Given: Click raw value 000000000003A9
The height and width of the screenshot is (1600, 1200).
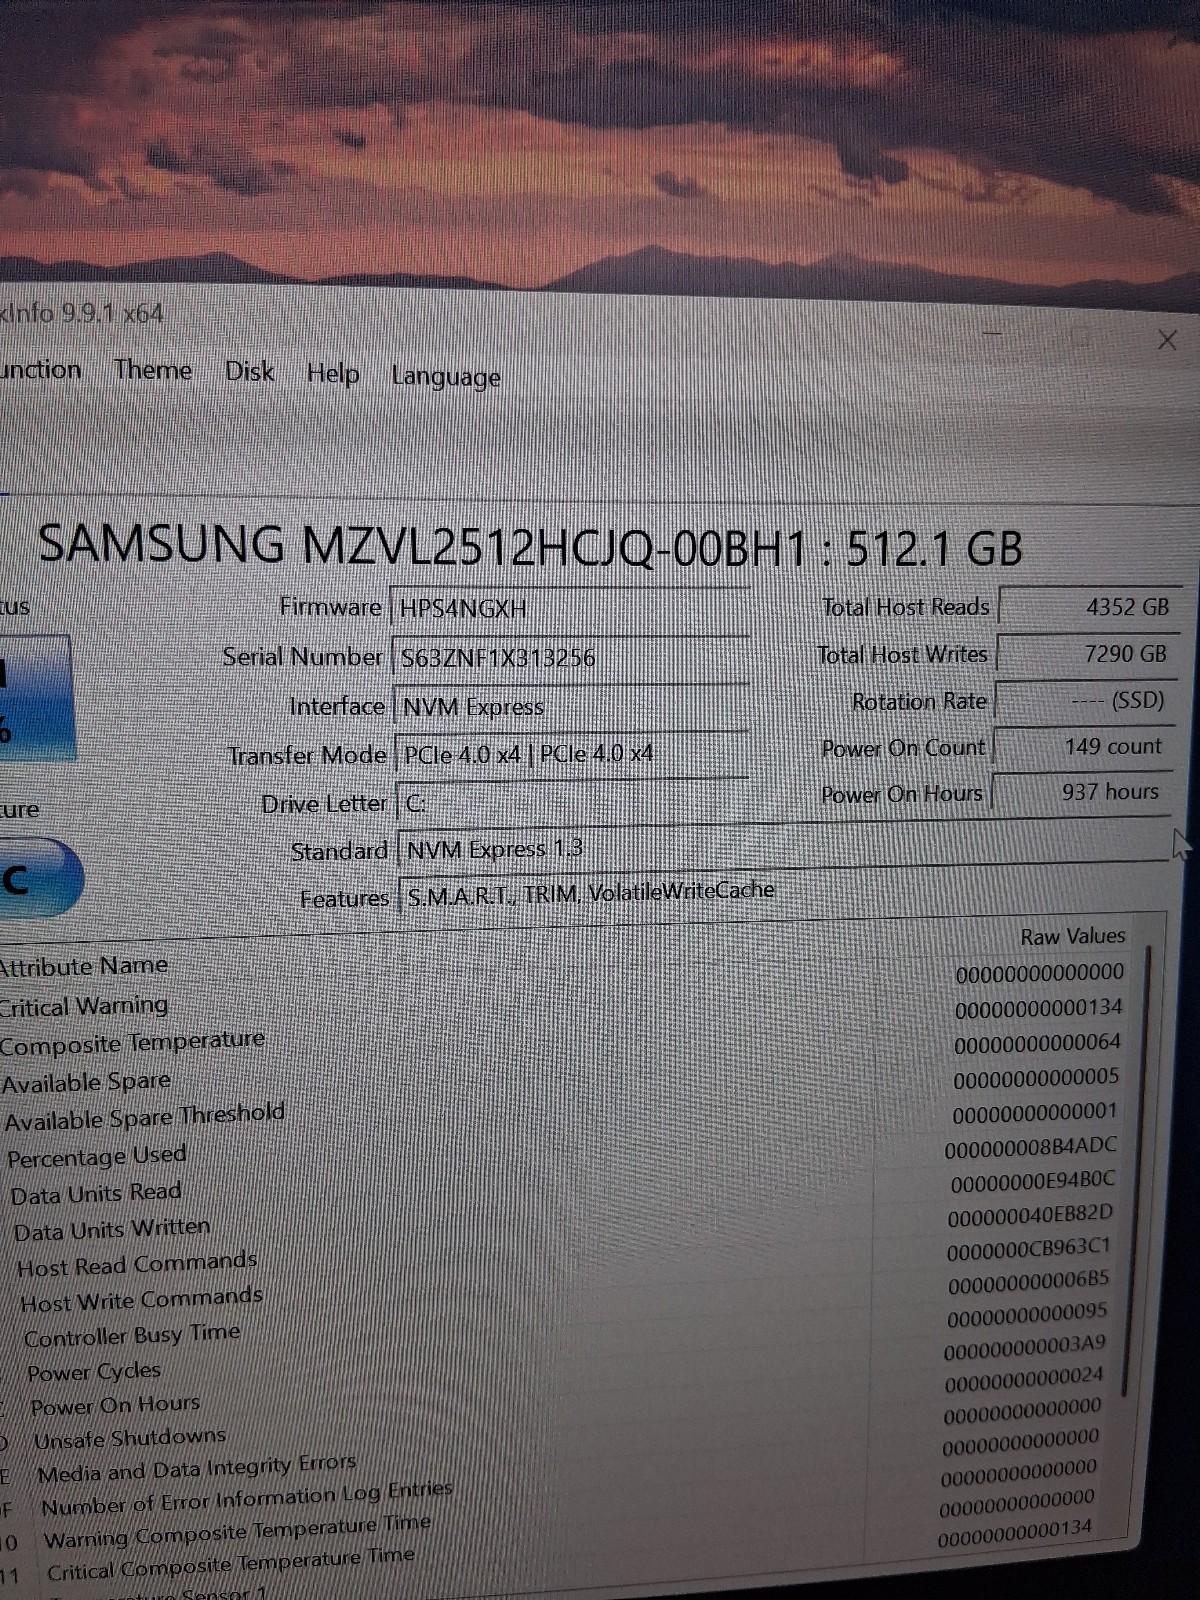Looking at the screenshot, I should tap(1025, 1346).
